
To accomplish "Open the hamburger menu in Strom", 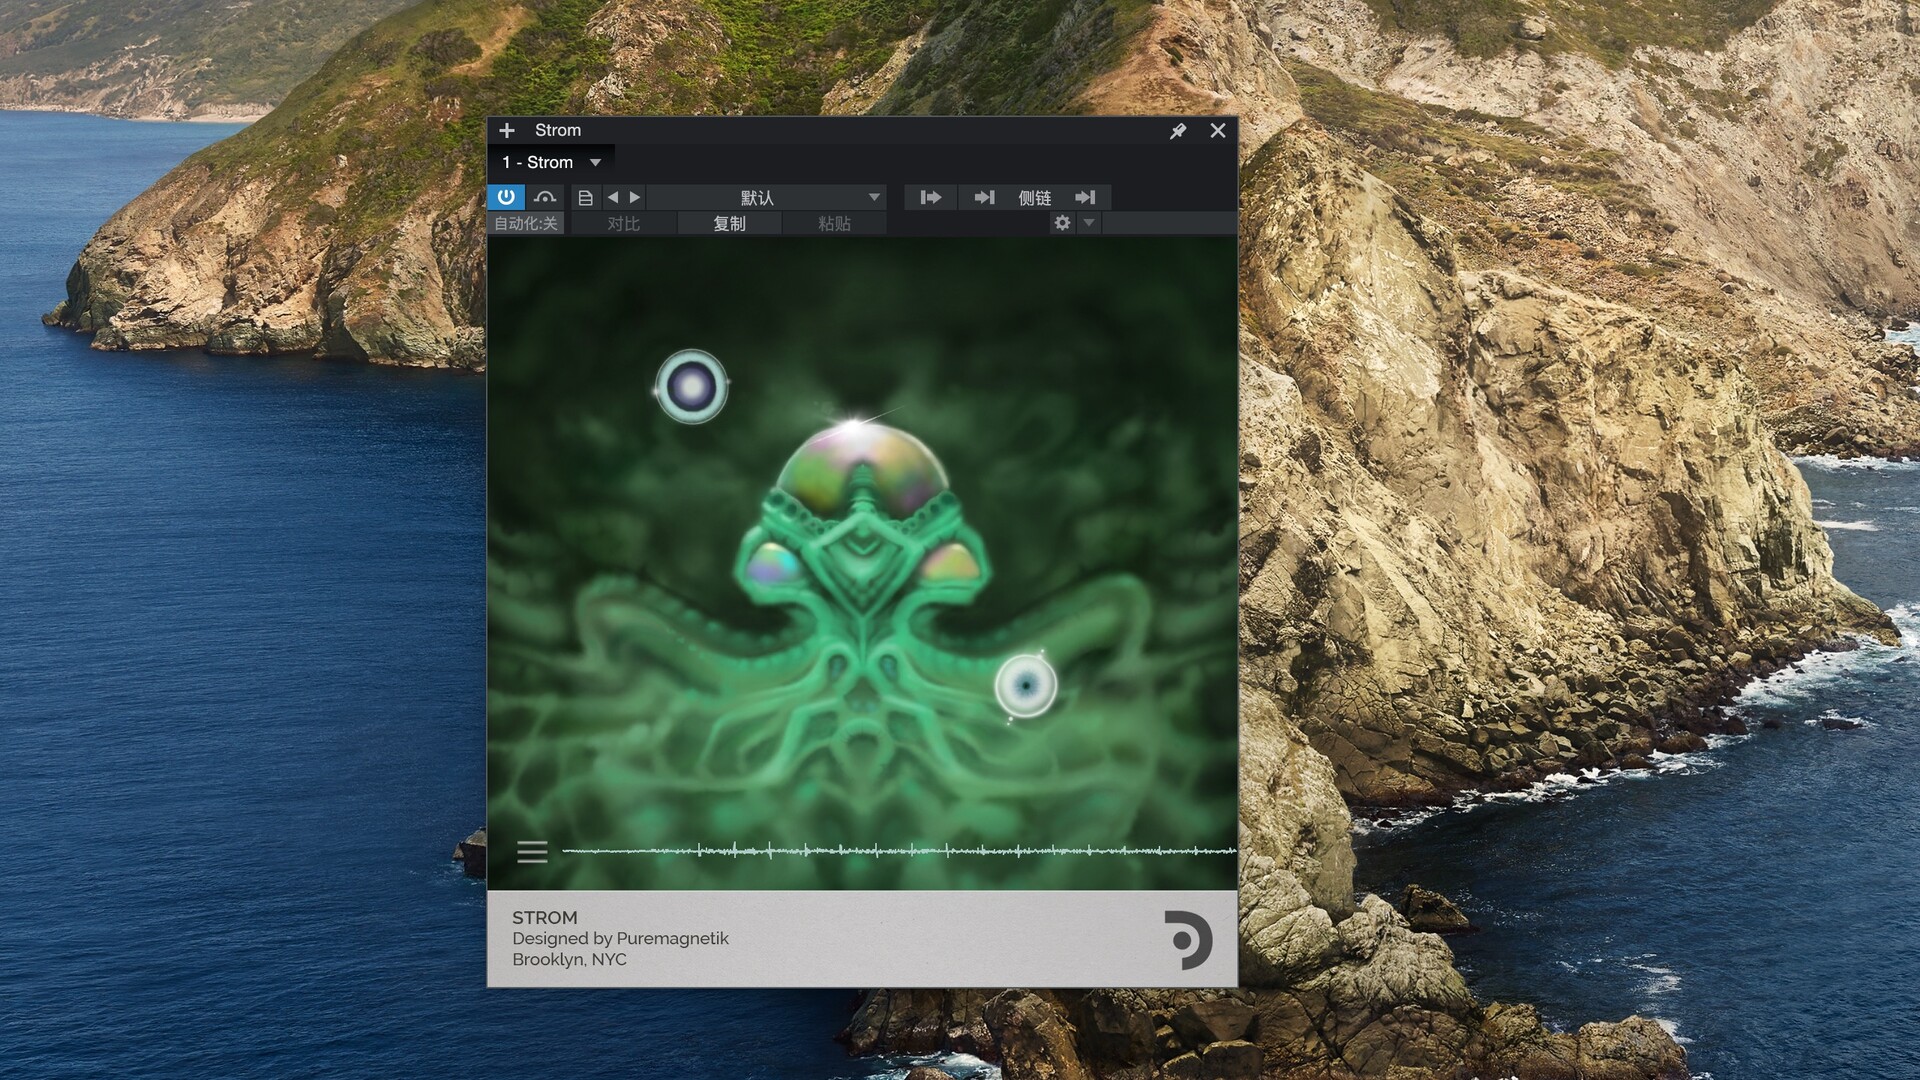I will click(532, 851).
